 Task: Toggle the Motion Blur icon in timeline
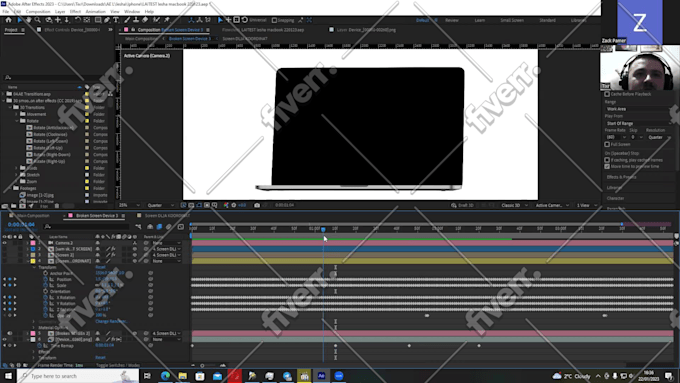pos(169,226)
